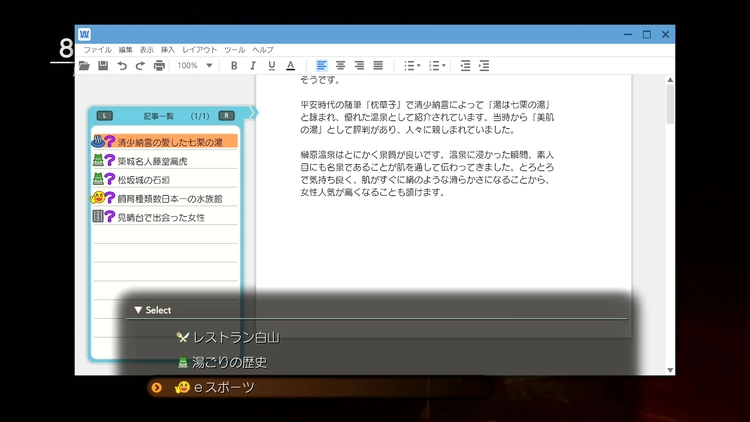Select article 築城名人藤堂高虎

click(x=165, y=161)
